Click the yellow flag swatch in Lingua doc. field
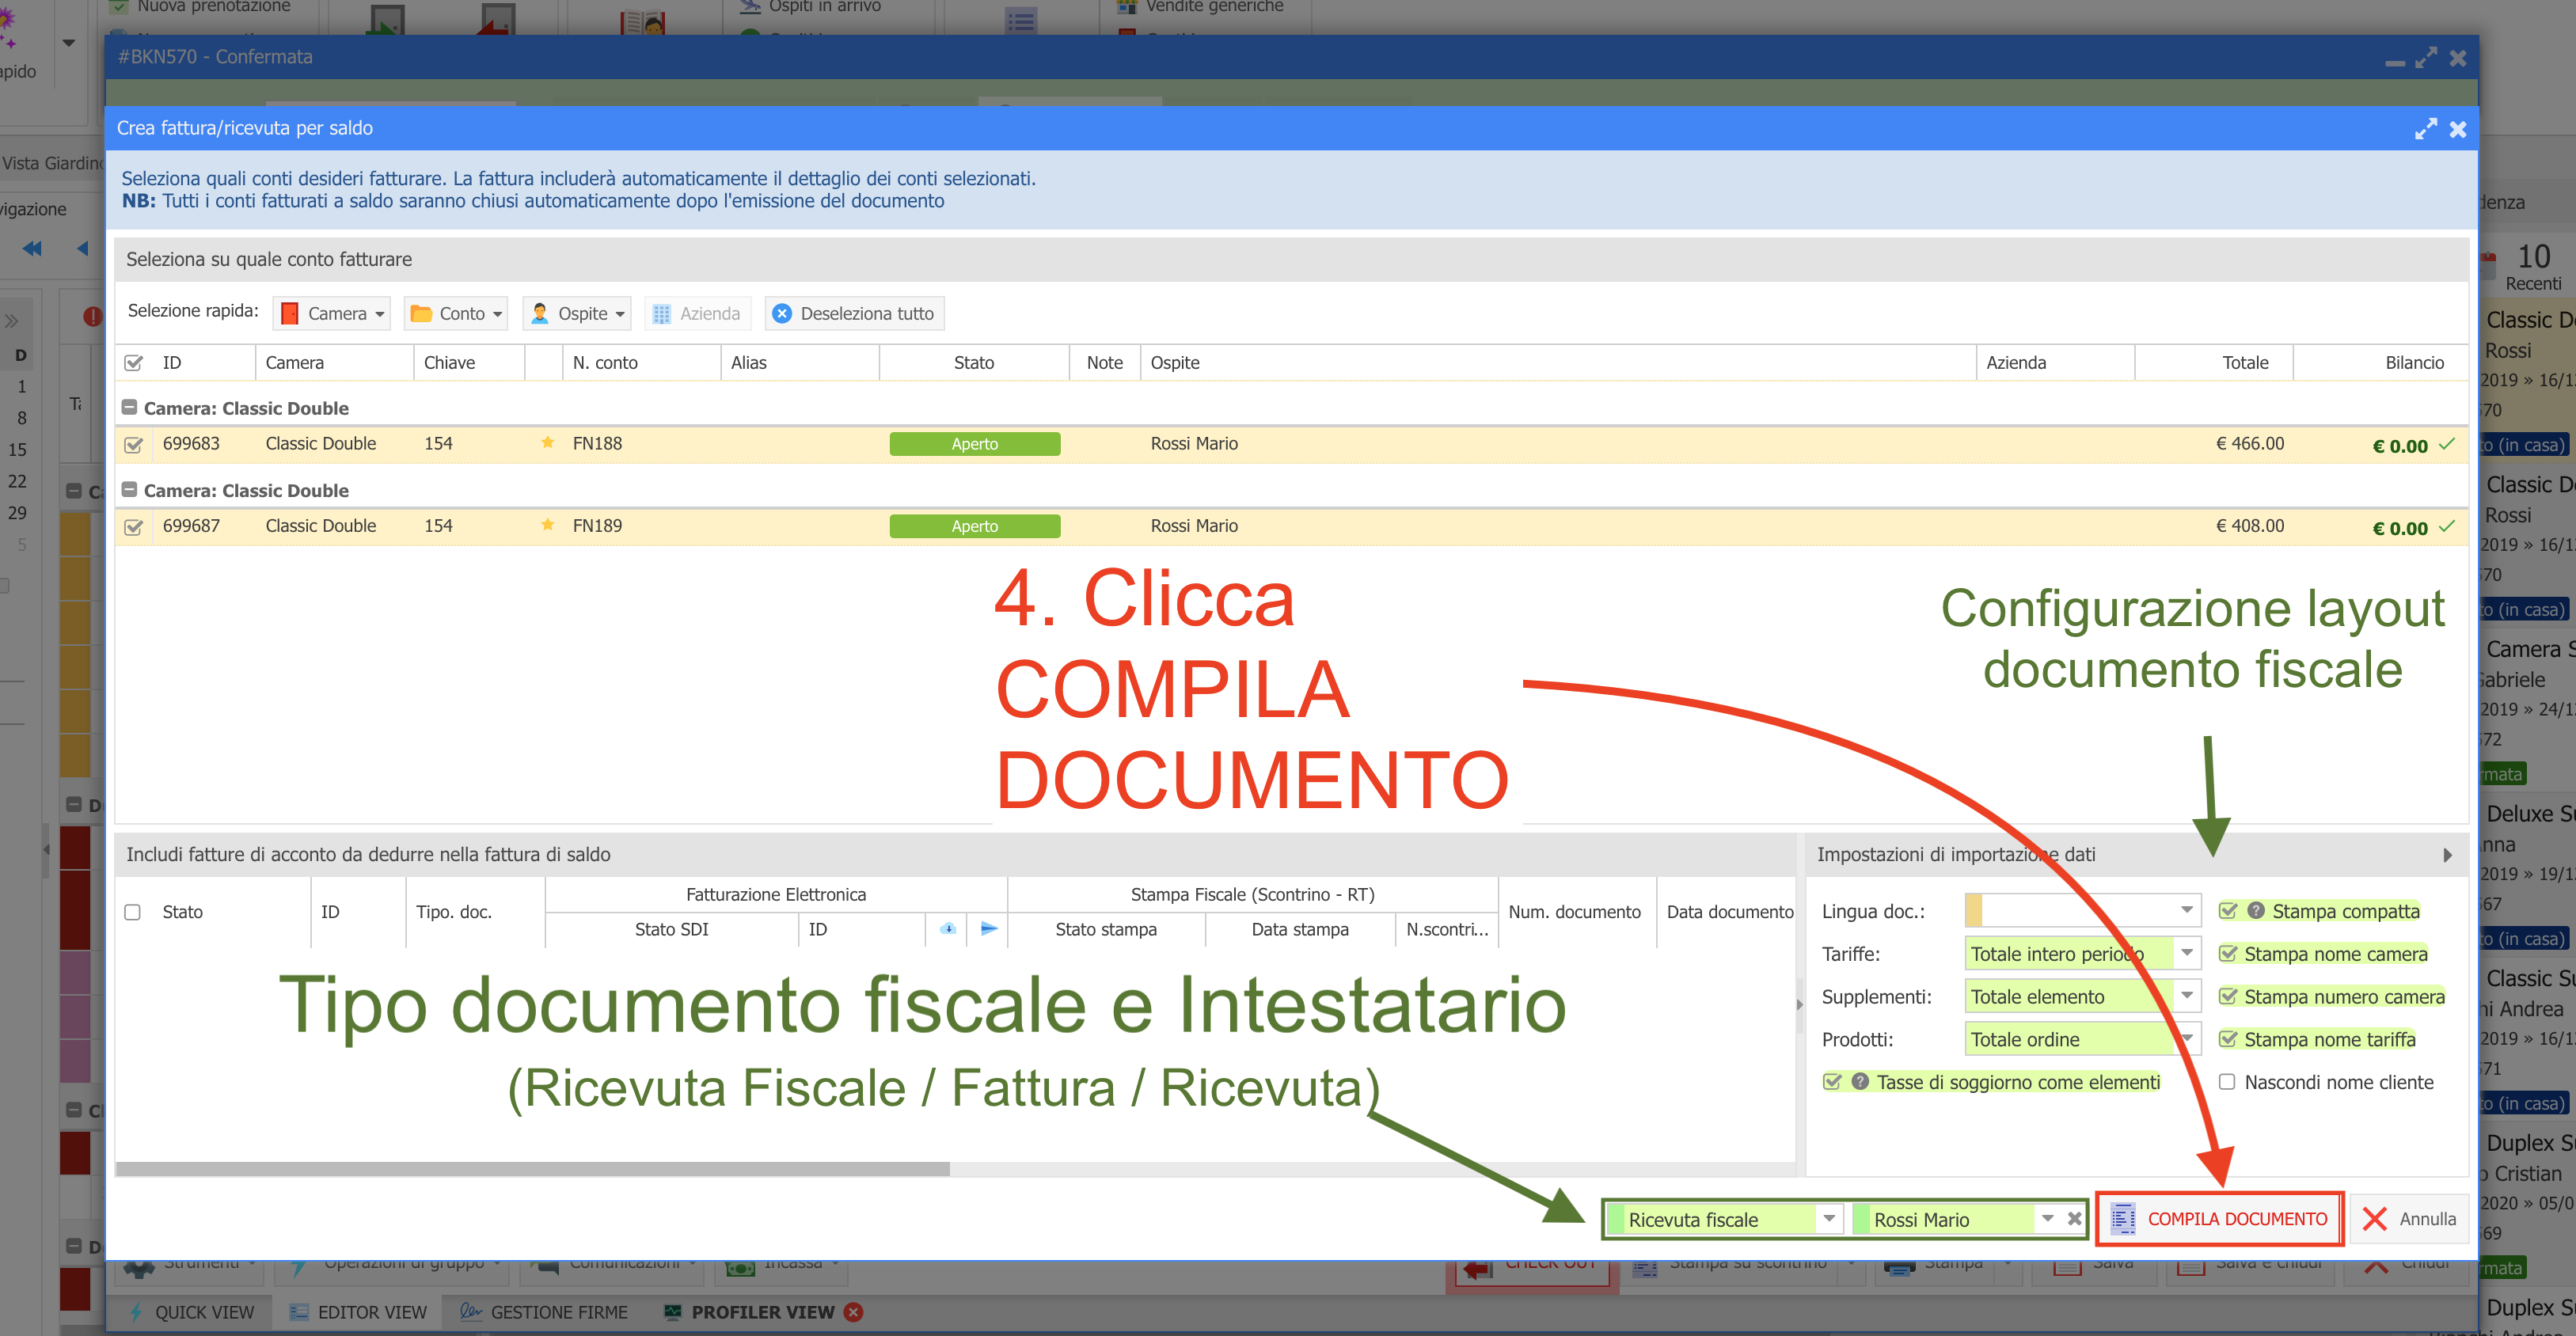Screen dimensions: 2576x1336 coord(1973,911)
